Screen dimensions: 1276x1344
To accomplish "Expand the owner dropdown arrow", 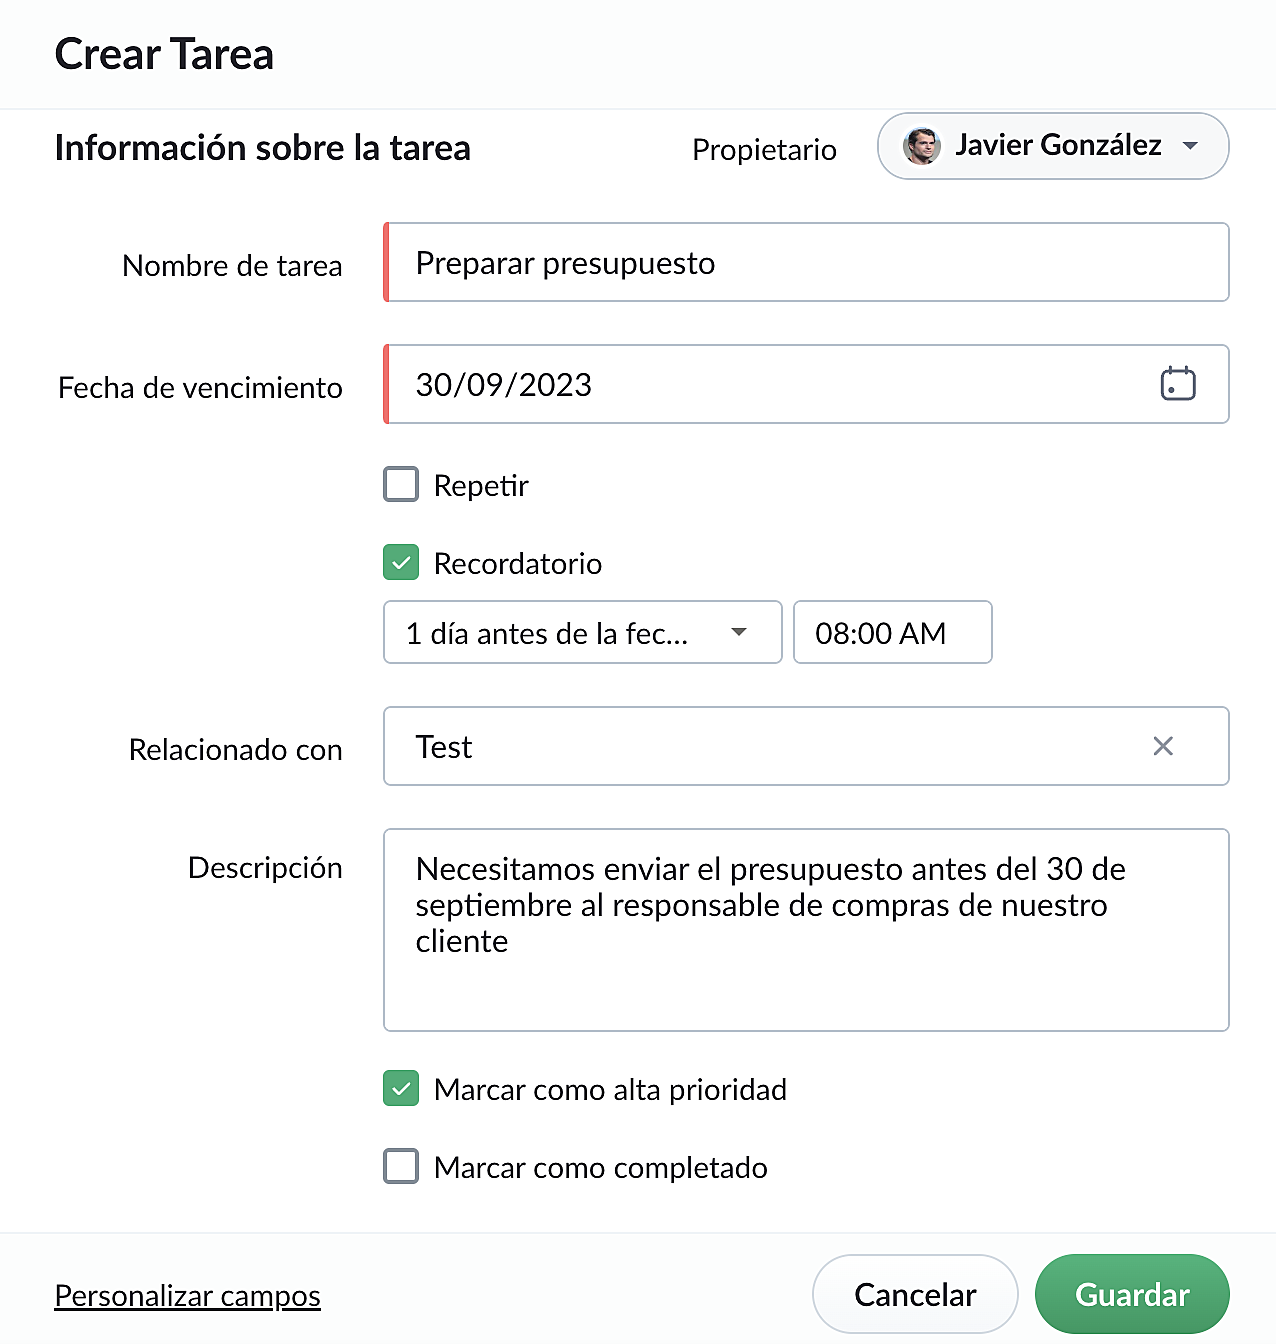I will tap(1190, 146).
